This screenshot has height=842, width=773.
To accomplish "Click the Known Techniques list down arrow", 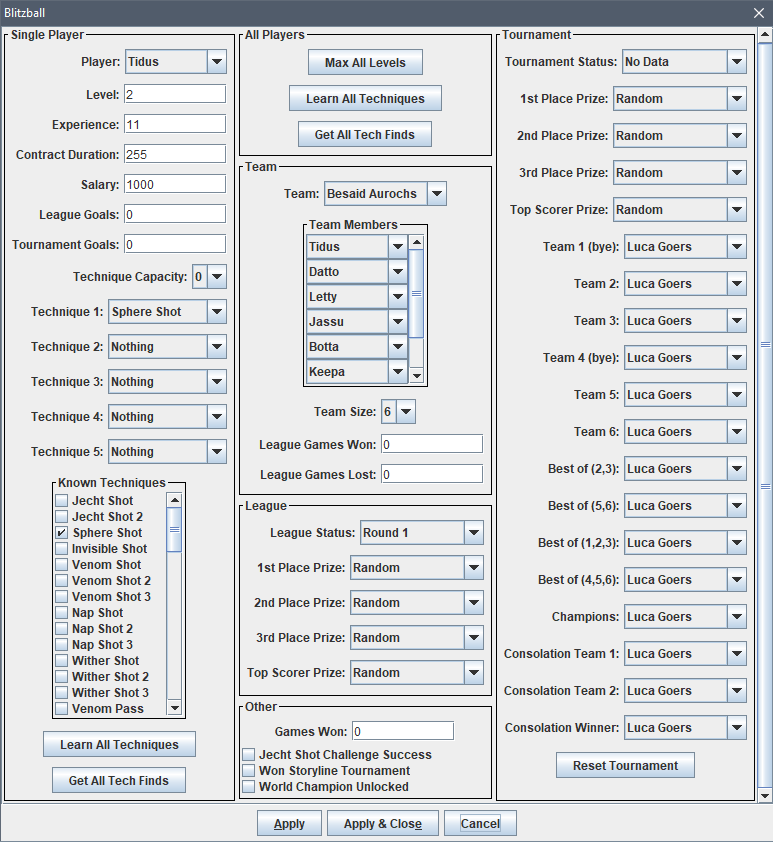I will (x=174, y=707).
